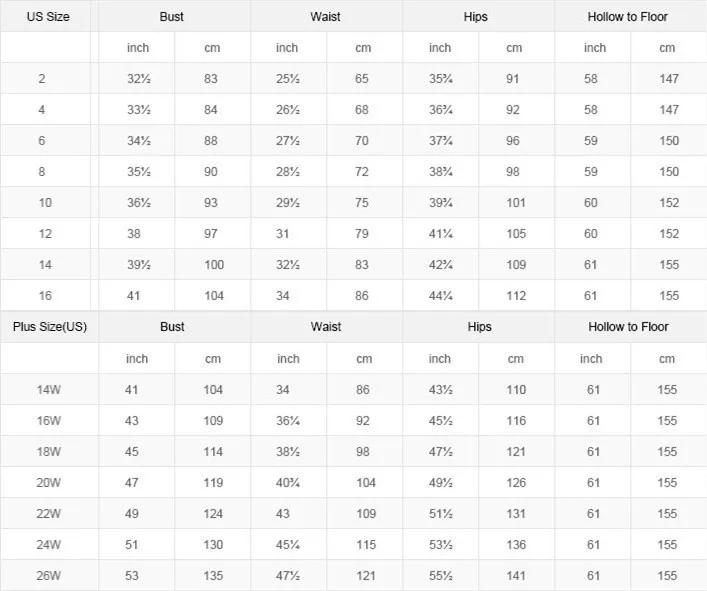
Task: Click Hollow to Floor header in top table
Action: (x=628, y=17)
